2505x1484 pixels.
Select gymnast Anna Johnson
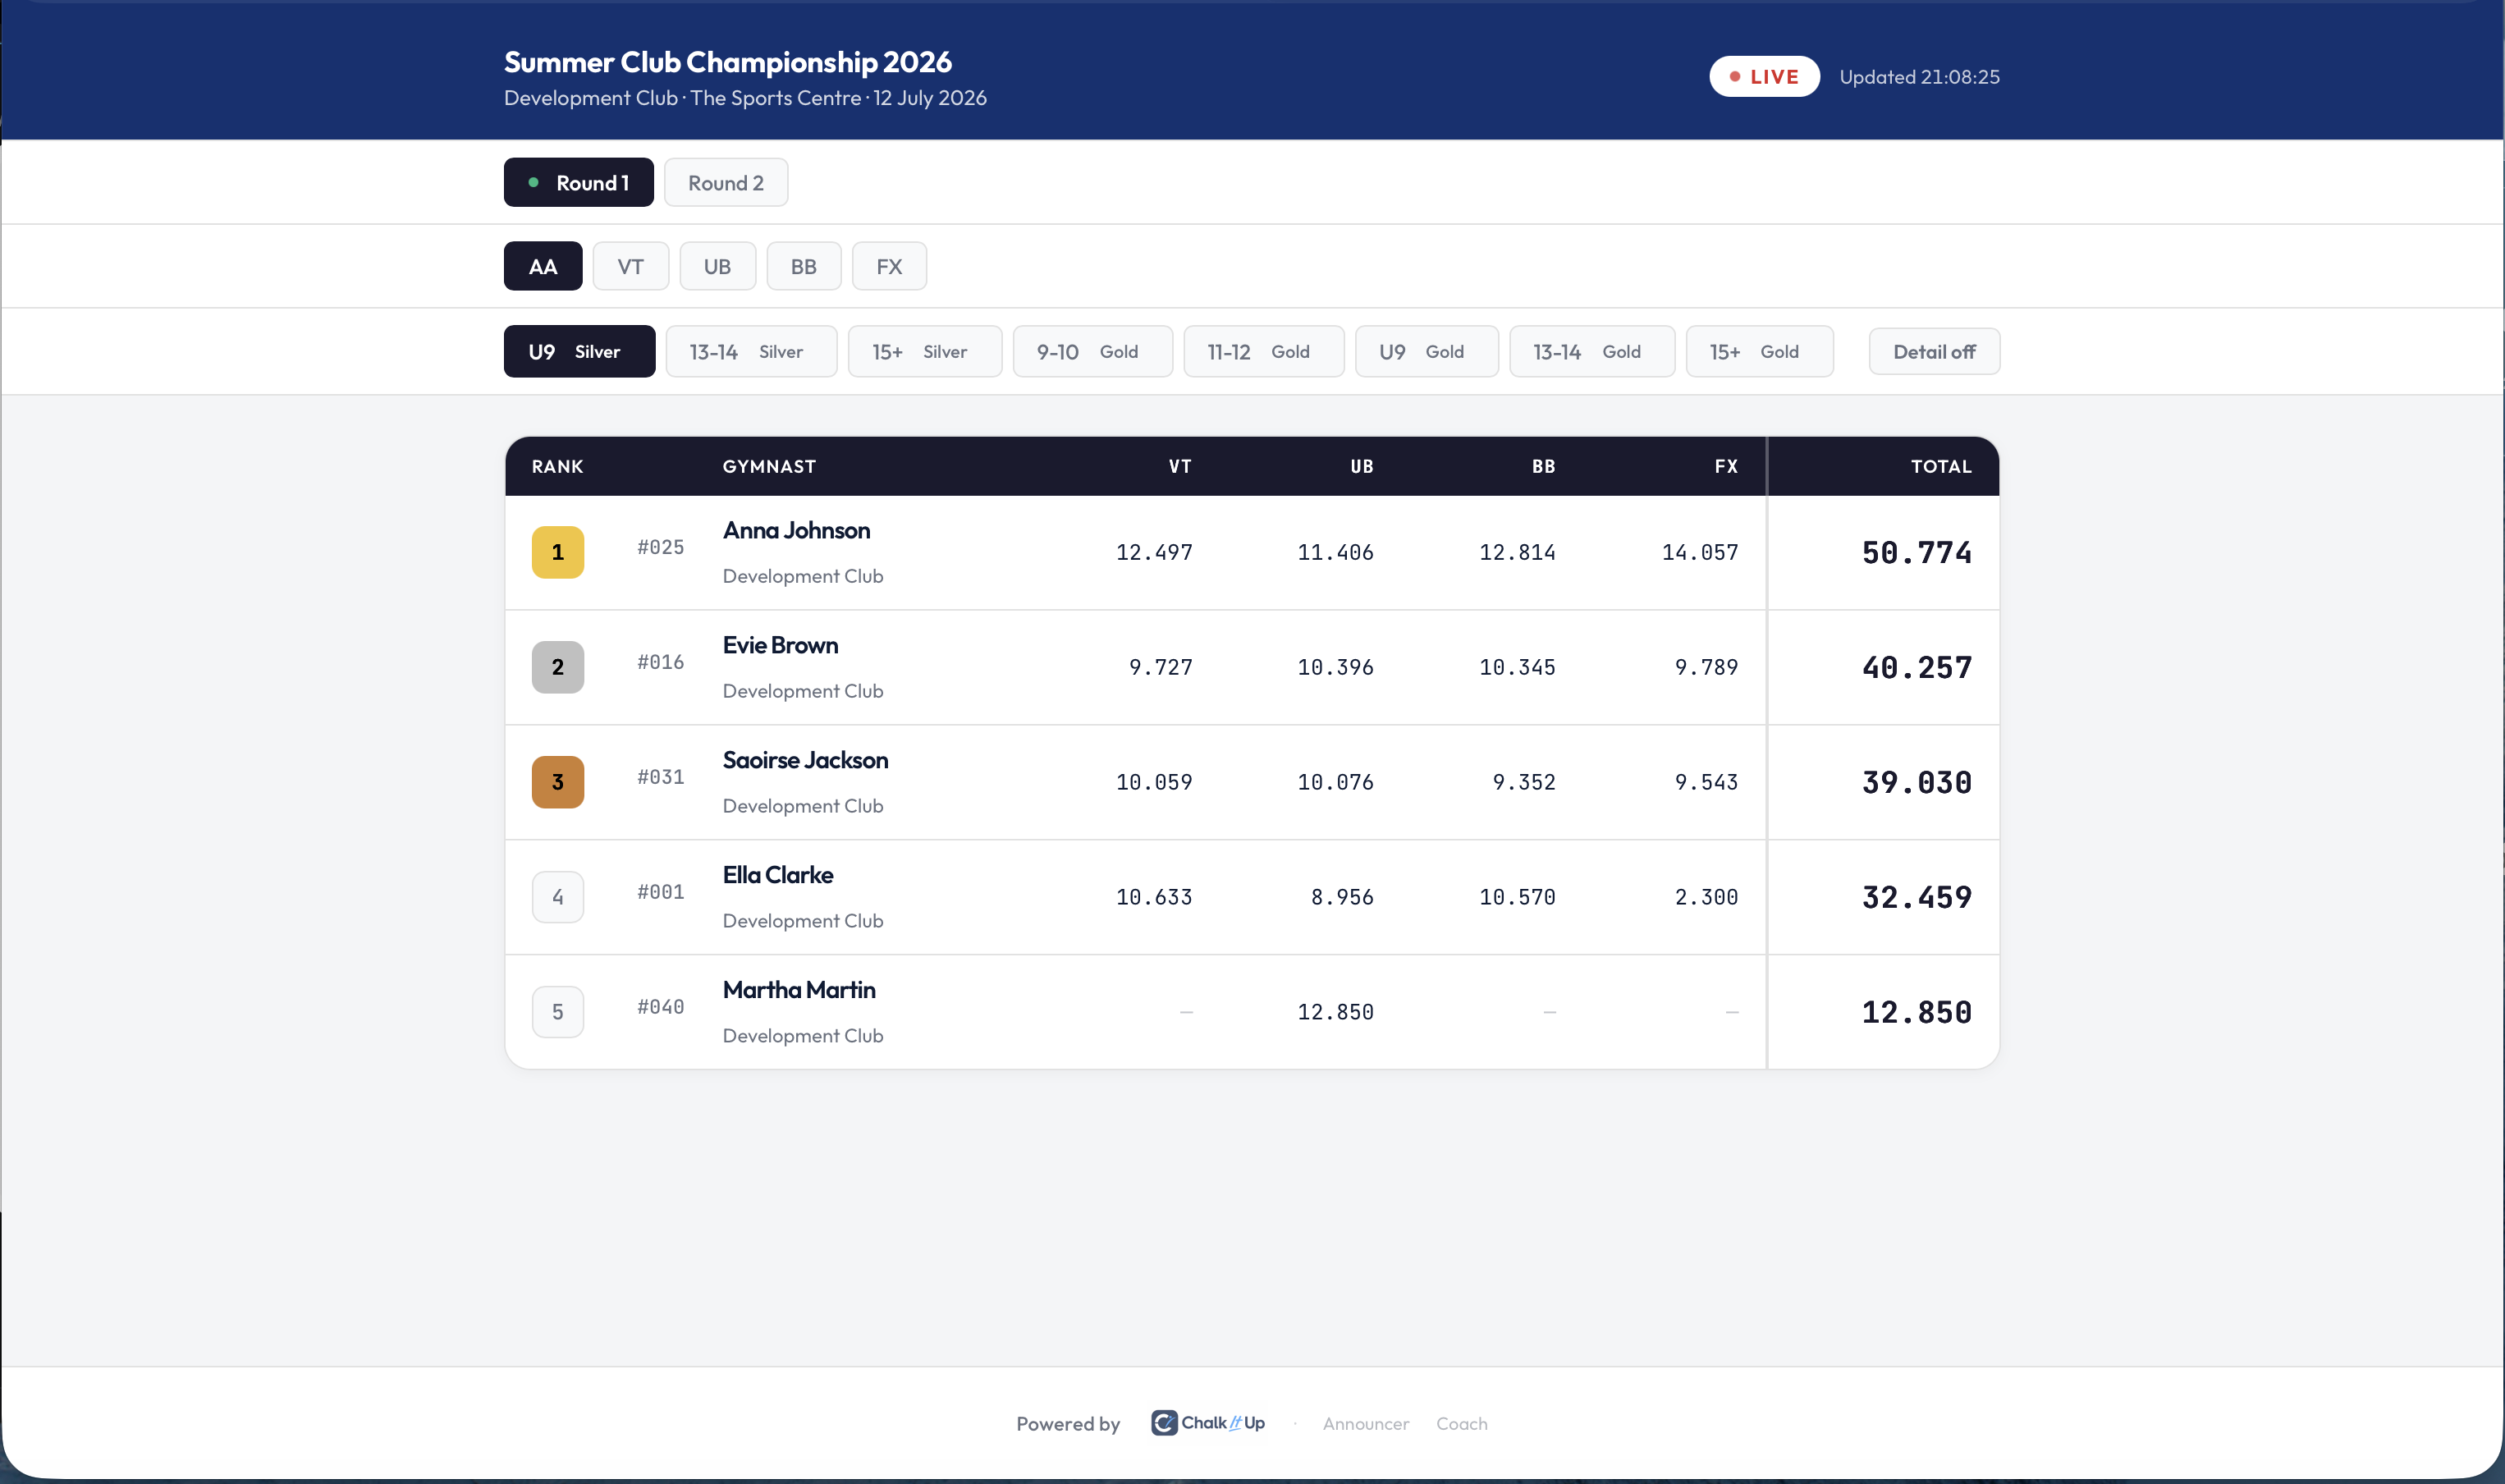(796, 530)
